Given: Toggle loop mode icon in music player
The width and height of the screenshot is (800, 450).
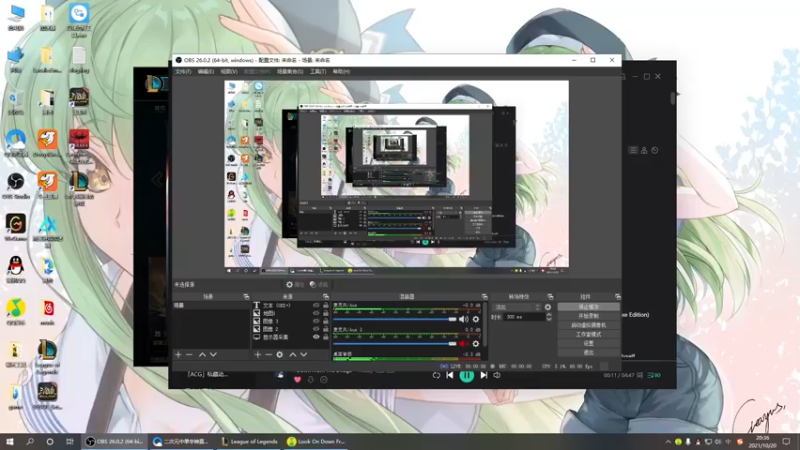Looking at the screenshot, I should tap(436, 376).
